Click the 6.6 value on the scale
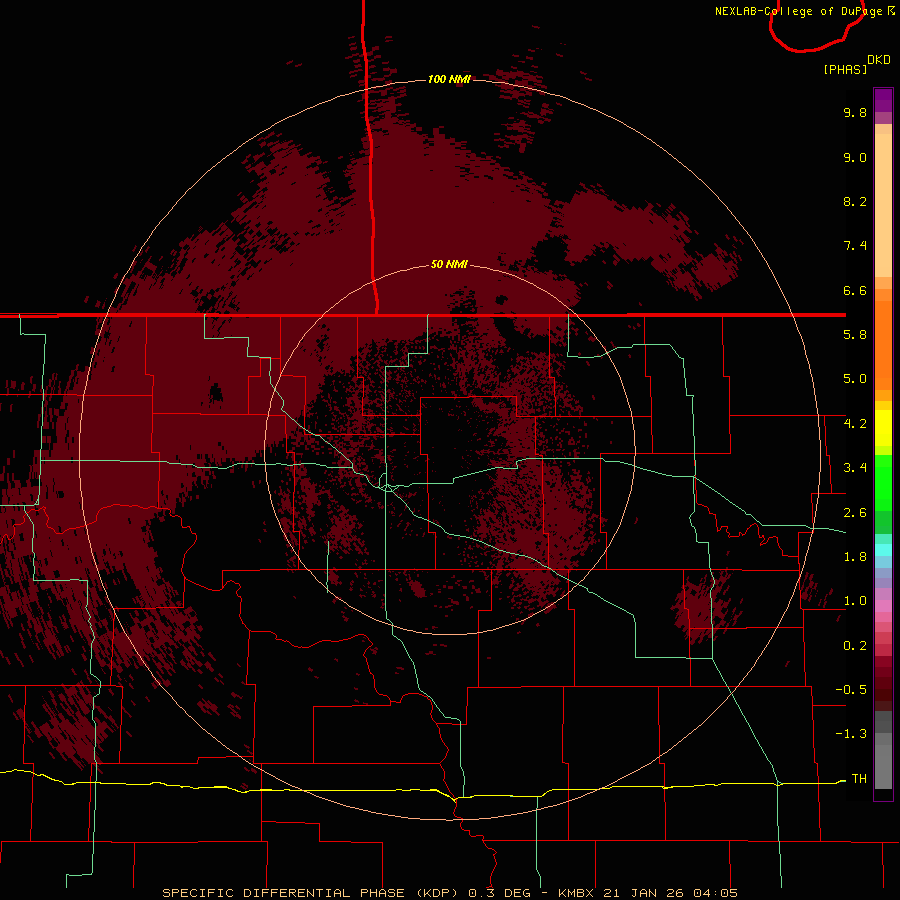This screenshot has height=900, width=900. tap(855, 290)
